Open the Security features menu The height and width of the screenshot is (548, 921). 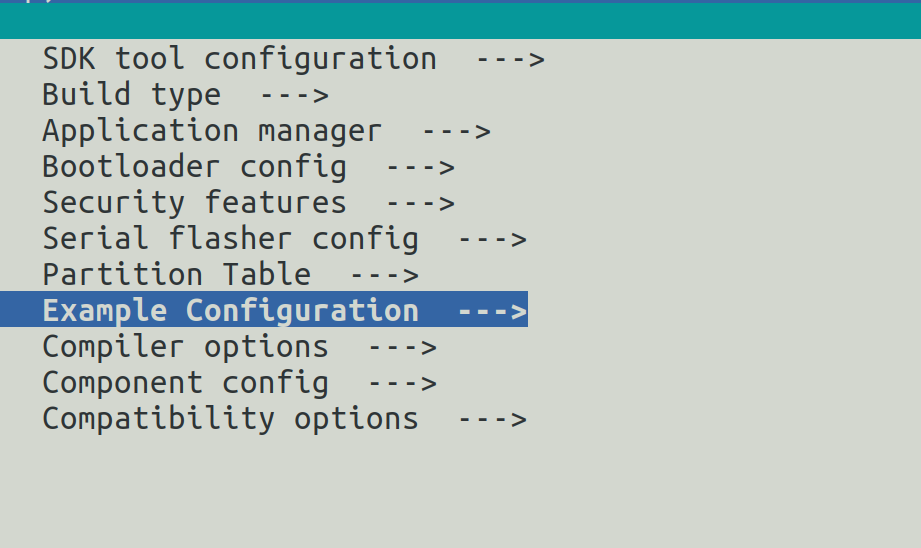(x=194, y=203)
